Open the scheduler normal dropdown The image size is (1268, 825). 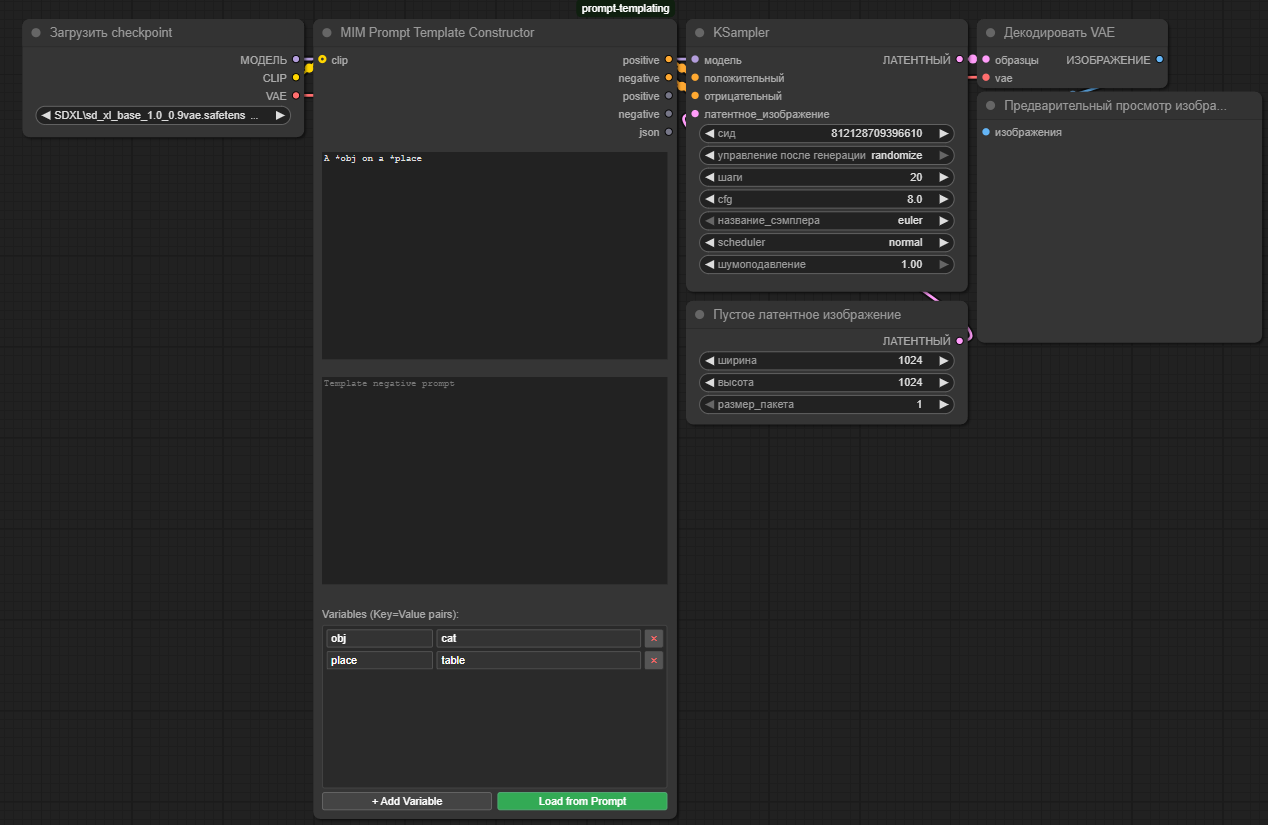pyautogui.click(x=826, y=243)
